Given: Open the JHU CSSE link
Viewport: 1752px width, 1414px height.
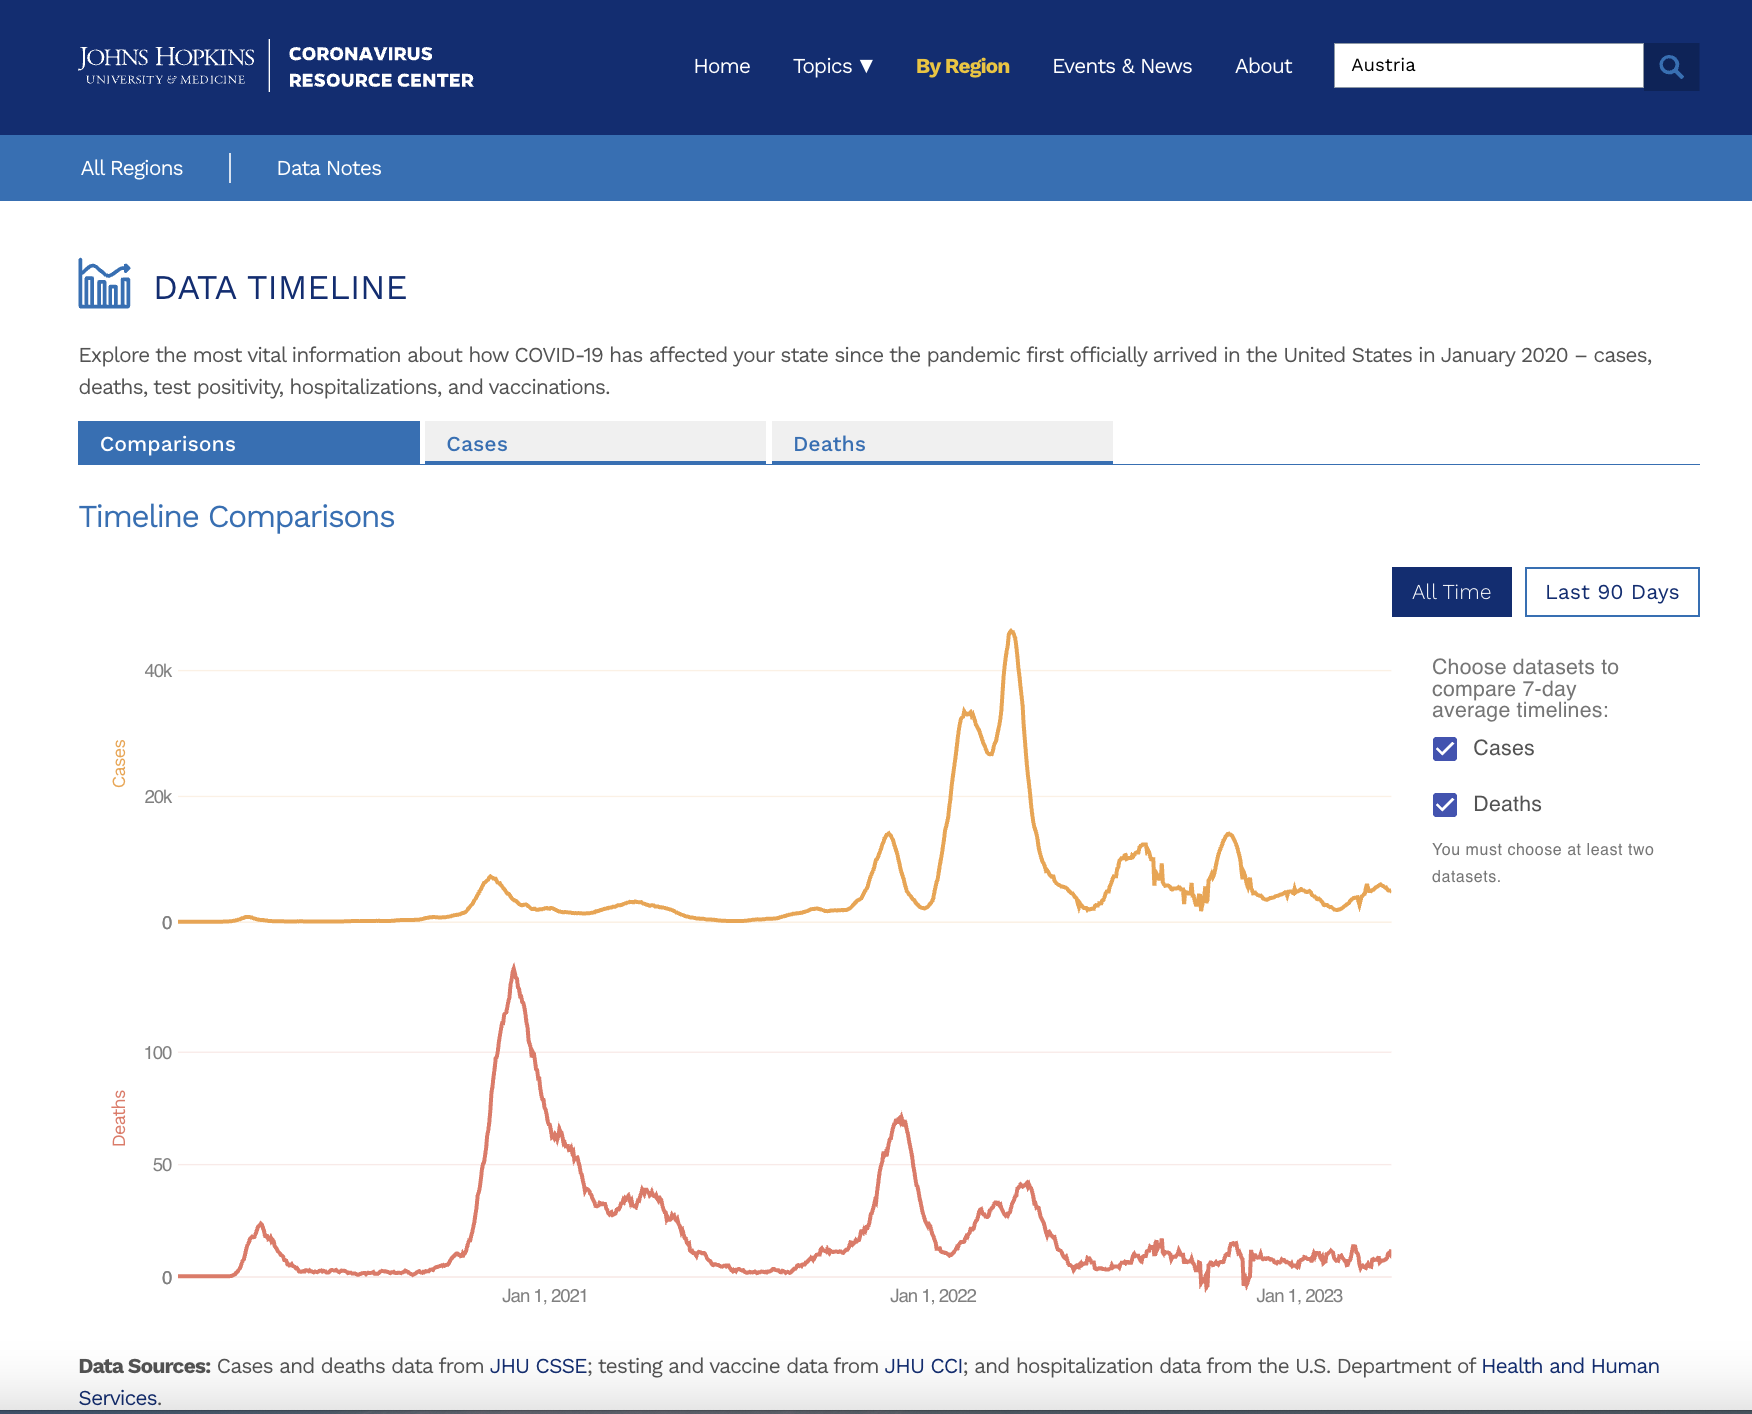Looking at the screenshot, I should point(538,1366).
